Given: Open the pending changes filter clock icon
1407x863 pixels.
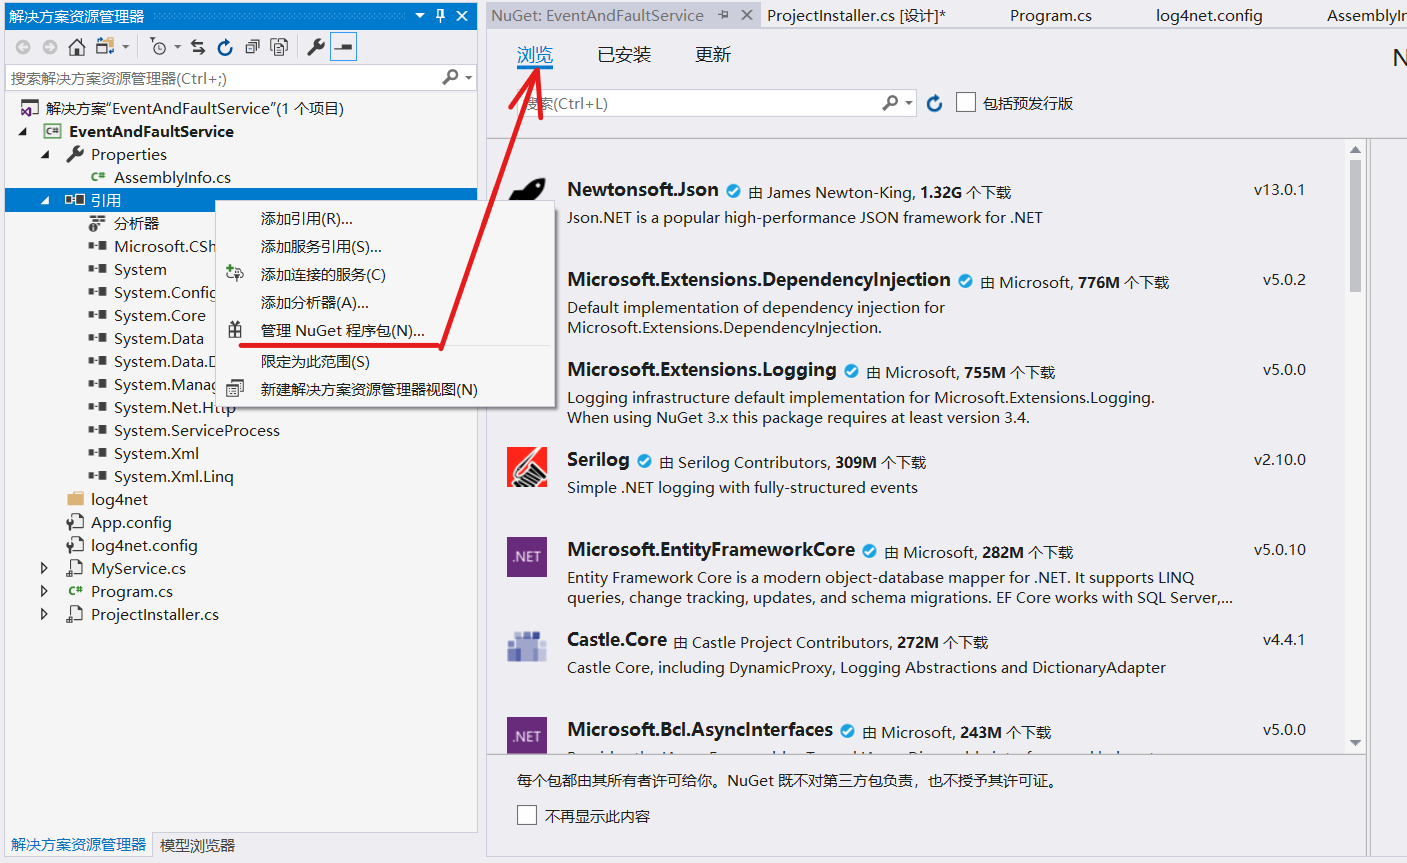Looking at the screenshot, I should point(158,47).
